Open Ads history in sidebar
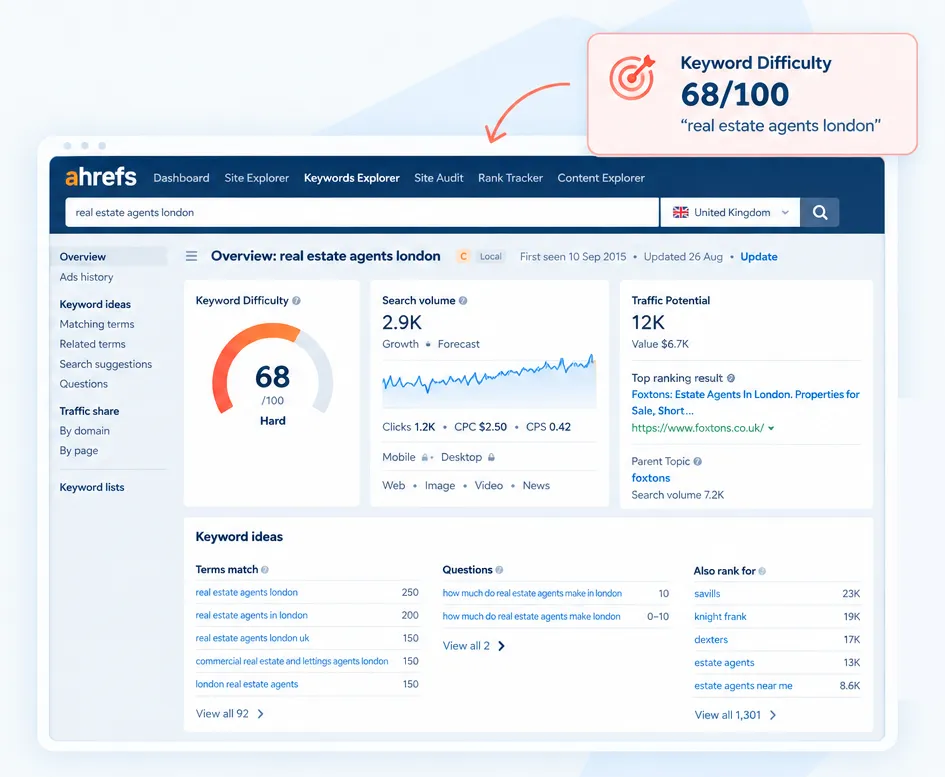The width and height of the screenshot is (945, 777). coord(86,277)
